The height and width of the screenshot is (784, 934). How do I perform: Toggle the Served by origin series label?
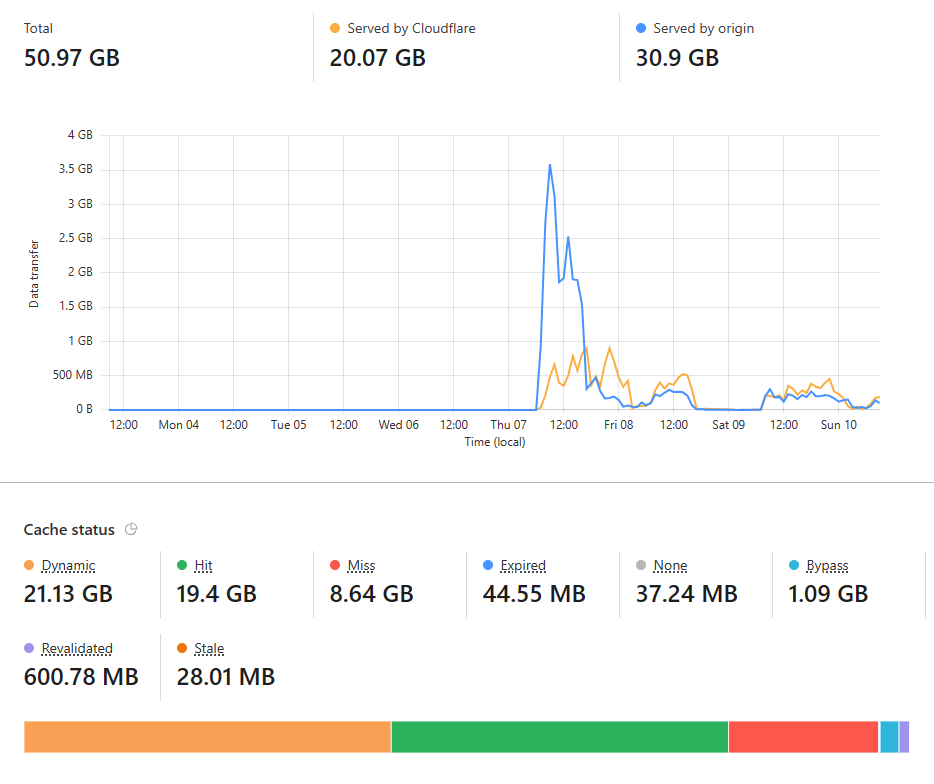[703, 28]
